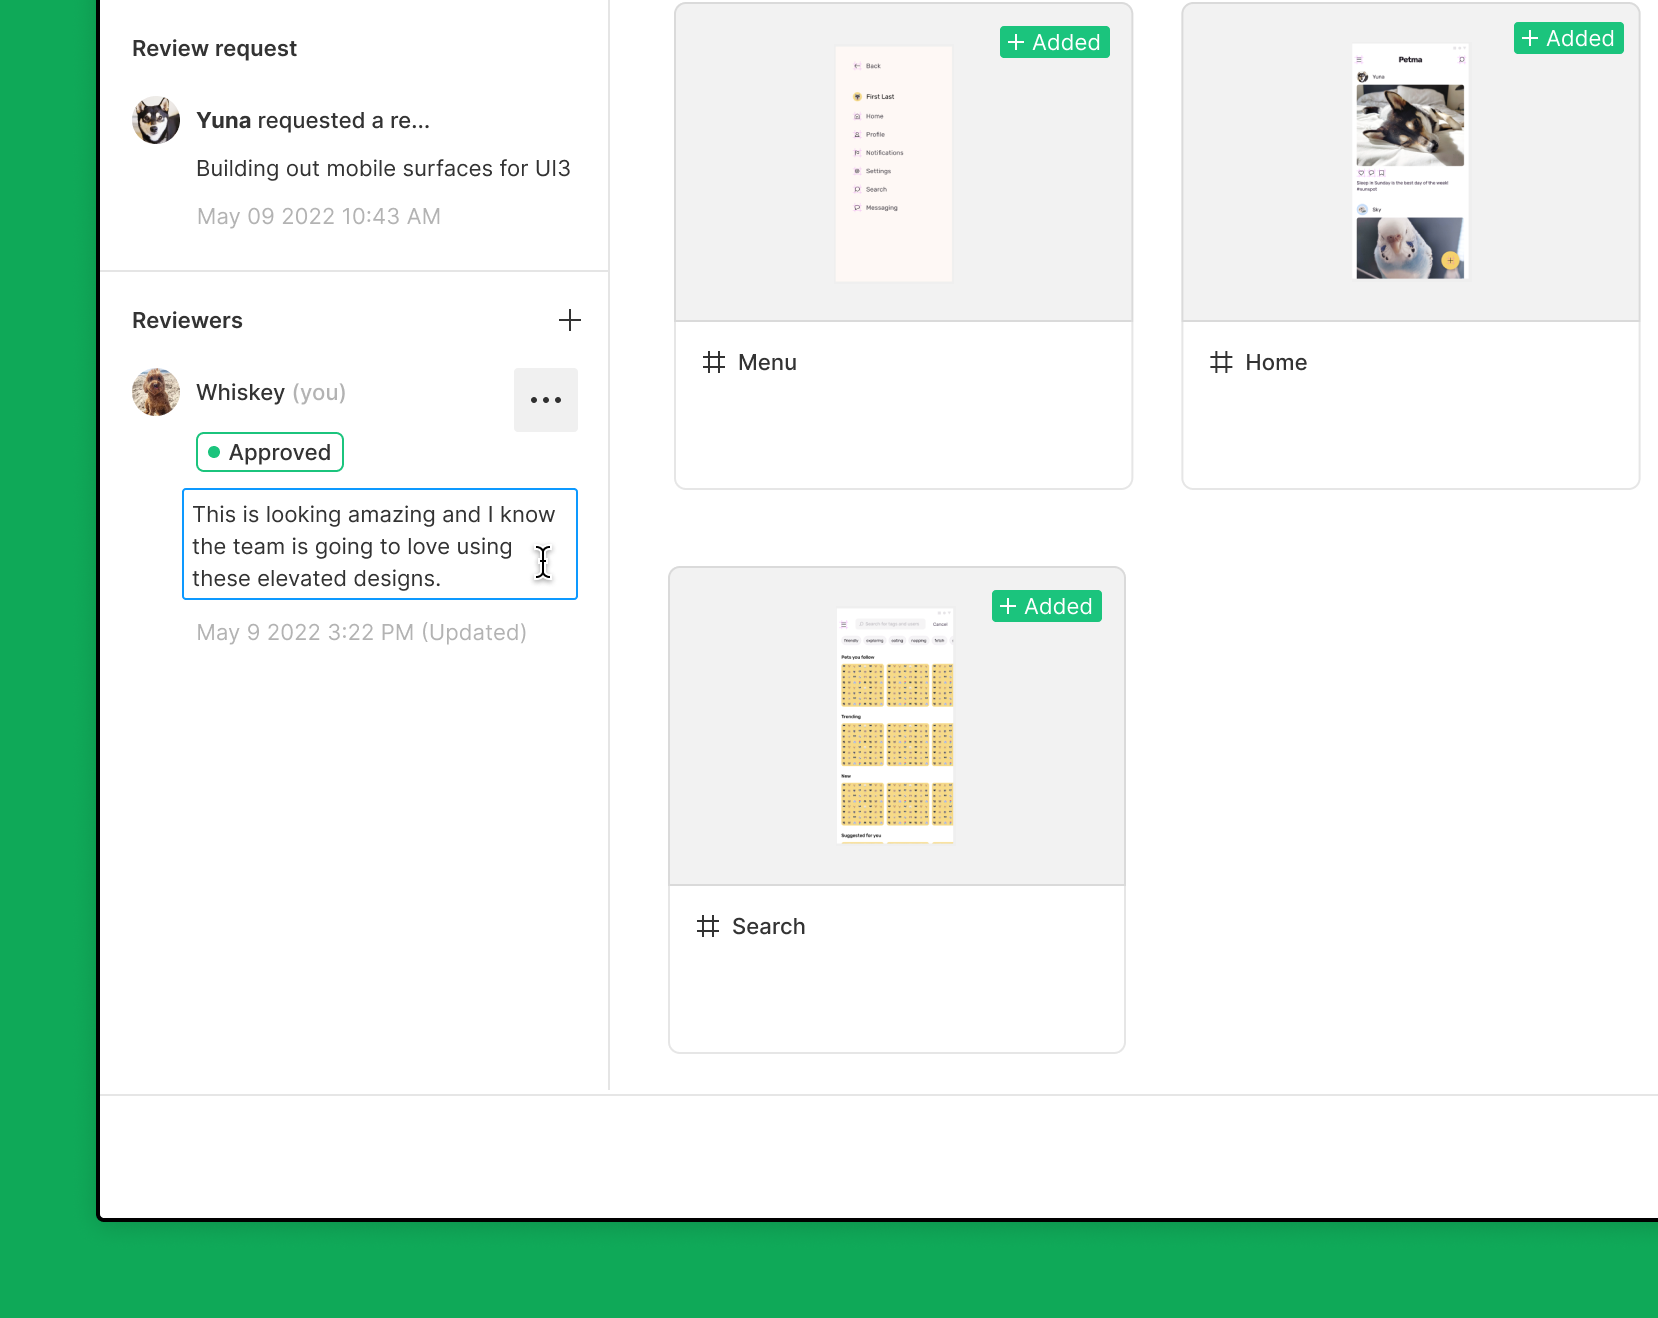The height and width of the screenshot is (1318, 1658).
Task: Click the frame icon beside Menu
Action: pyautogui.click(x=714, y=362)
